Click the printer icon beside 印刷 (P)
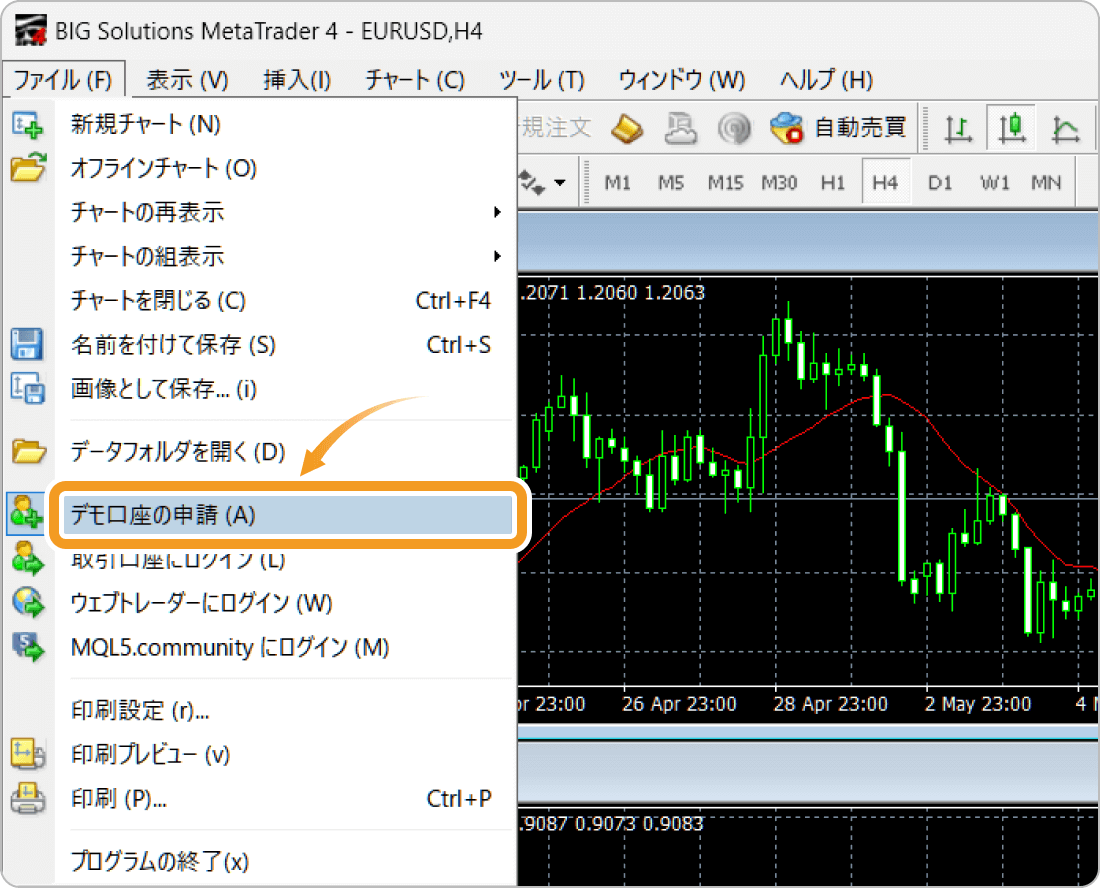Screen dimensions: 1100x888 (28, 798)
